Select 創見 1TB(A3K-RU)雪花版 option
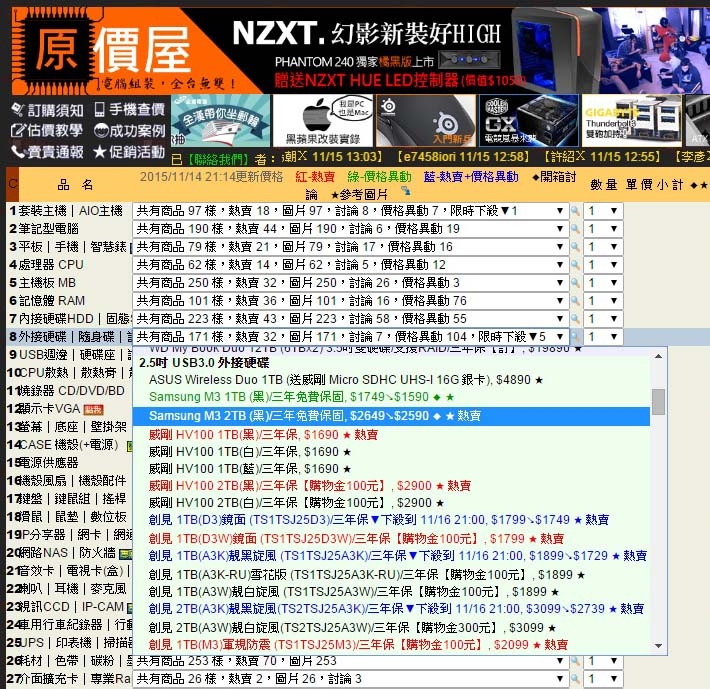Screen dimensions: 710x689 click(x=391, y=575)
